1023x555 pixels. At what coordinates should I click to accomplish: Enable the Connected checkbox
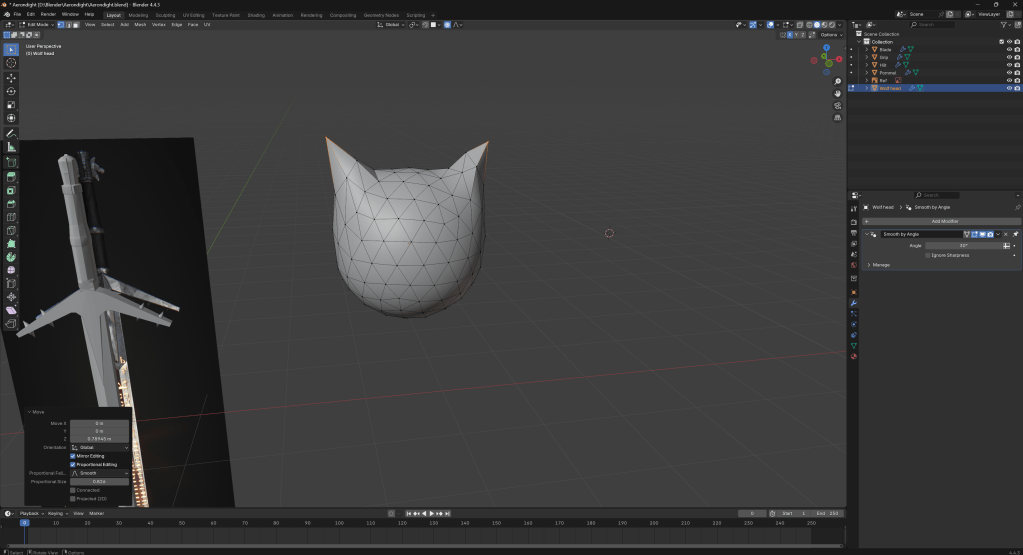[73, 490]
